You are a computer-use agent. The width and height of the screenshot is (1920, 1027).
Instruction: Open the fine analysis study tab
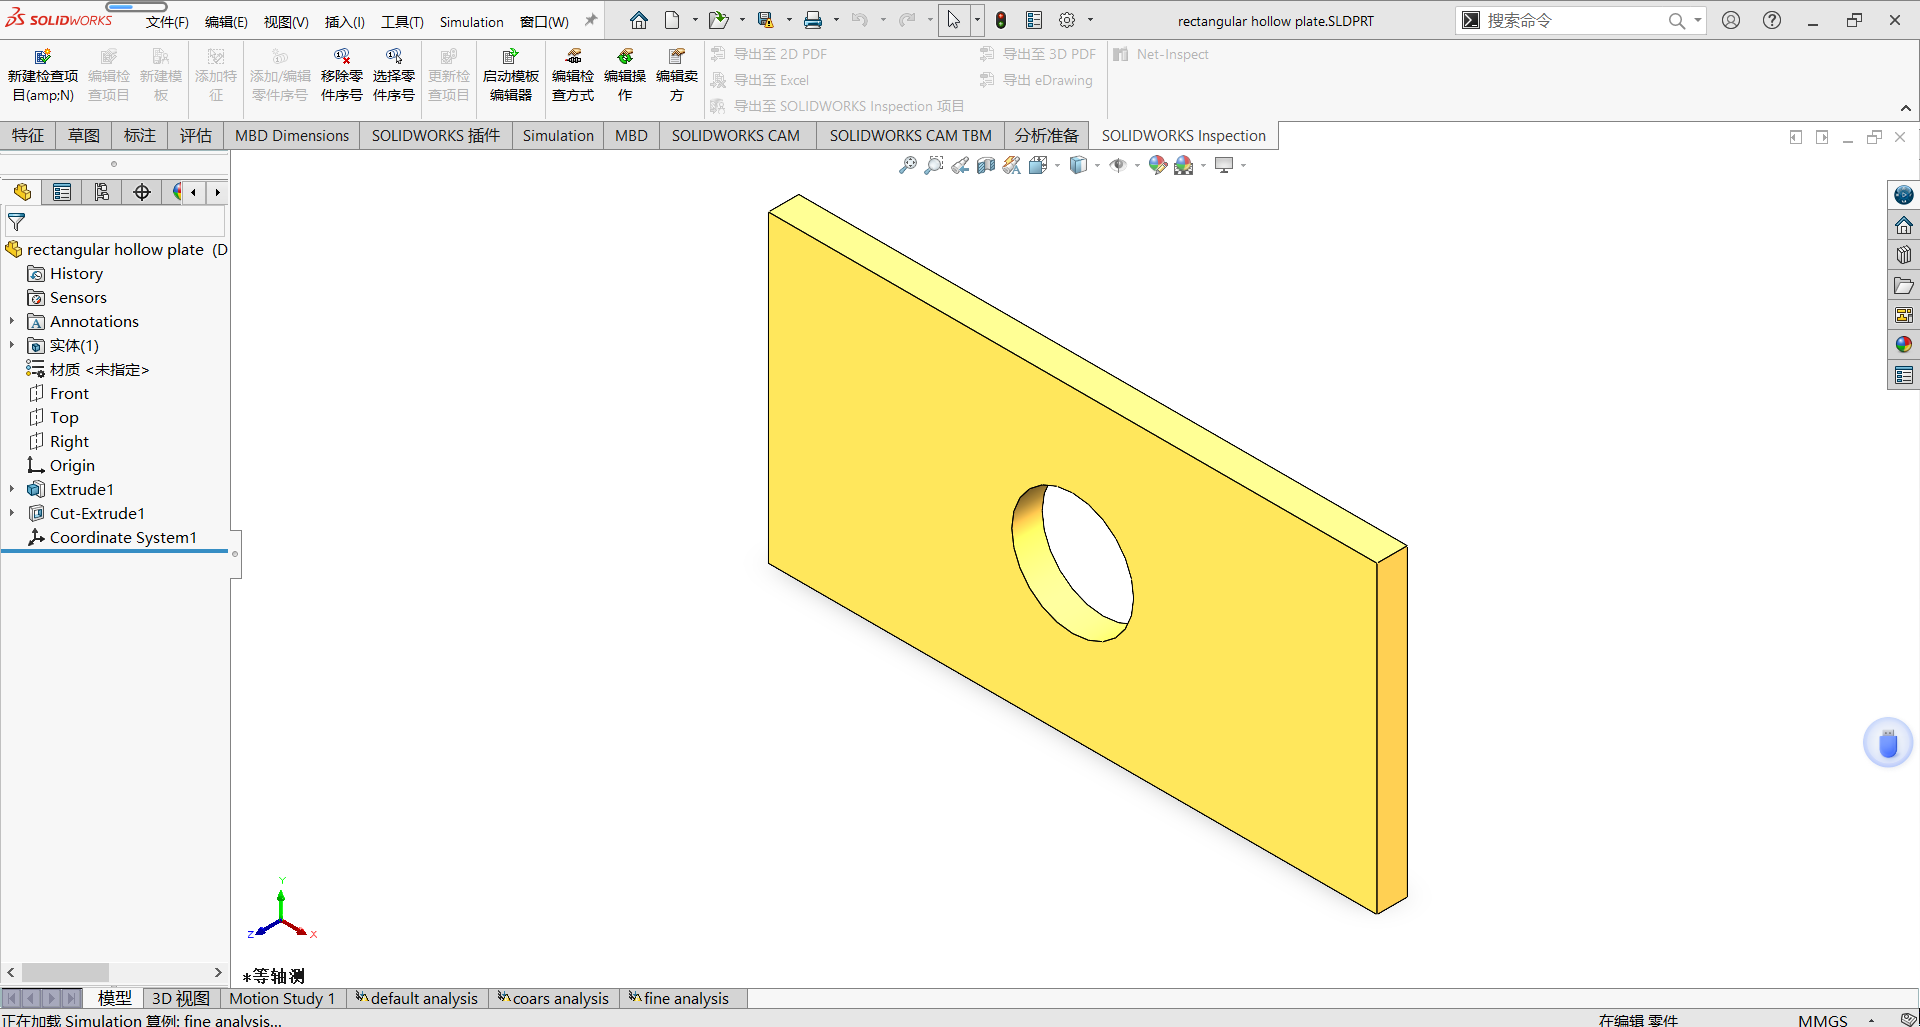point(685,998)
